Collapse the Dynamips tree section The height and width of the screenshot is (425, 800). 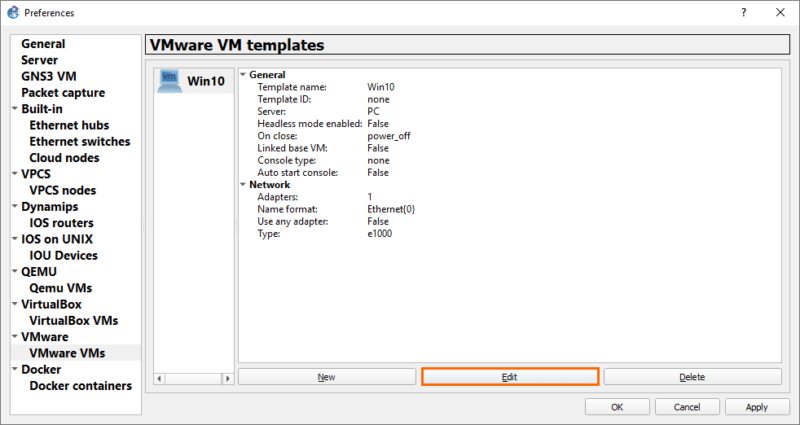(15, 207)
